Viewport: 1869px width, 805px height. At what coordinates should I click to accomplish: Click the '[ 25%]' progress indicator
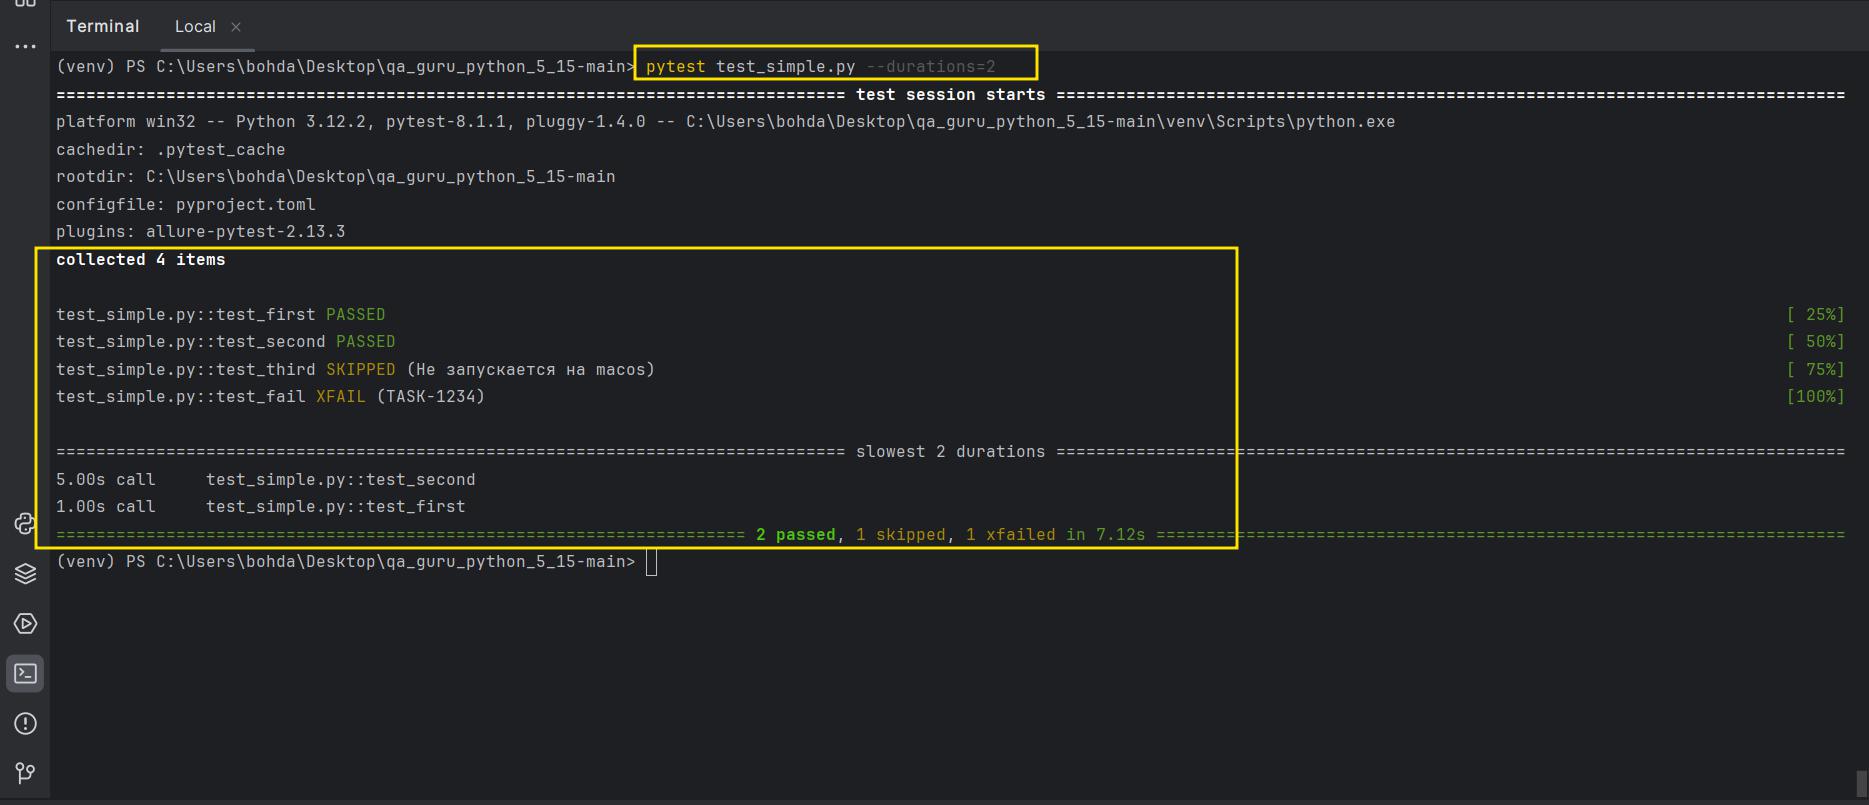[x=1815, y=315]
